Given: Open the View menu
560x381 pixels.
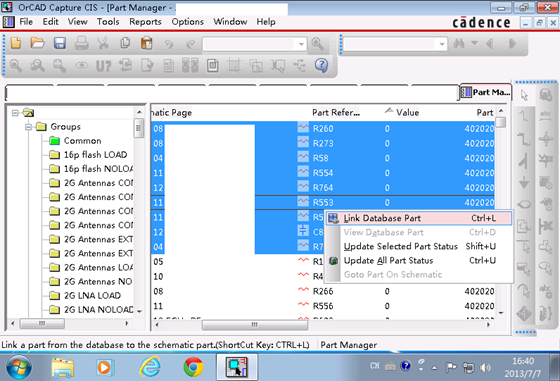Looking at the screenshot, I should (78, 22).
